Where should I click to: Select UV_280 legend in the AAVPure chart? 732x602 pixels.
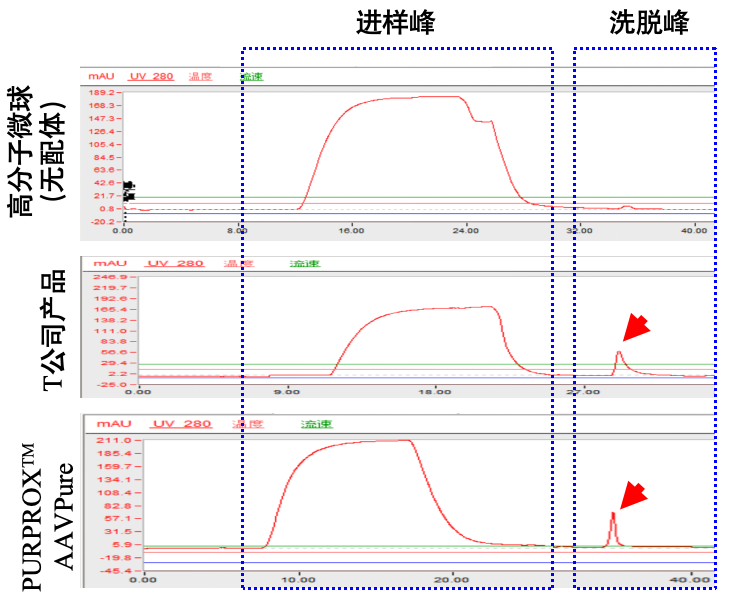pyautogui.click(x=181, y=424)
